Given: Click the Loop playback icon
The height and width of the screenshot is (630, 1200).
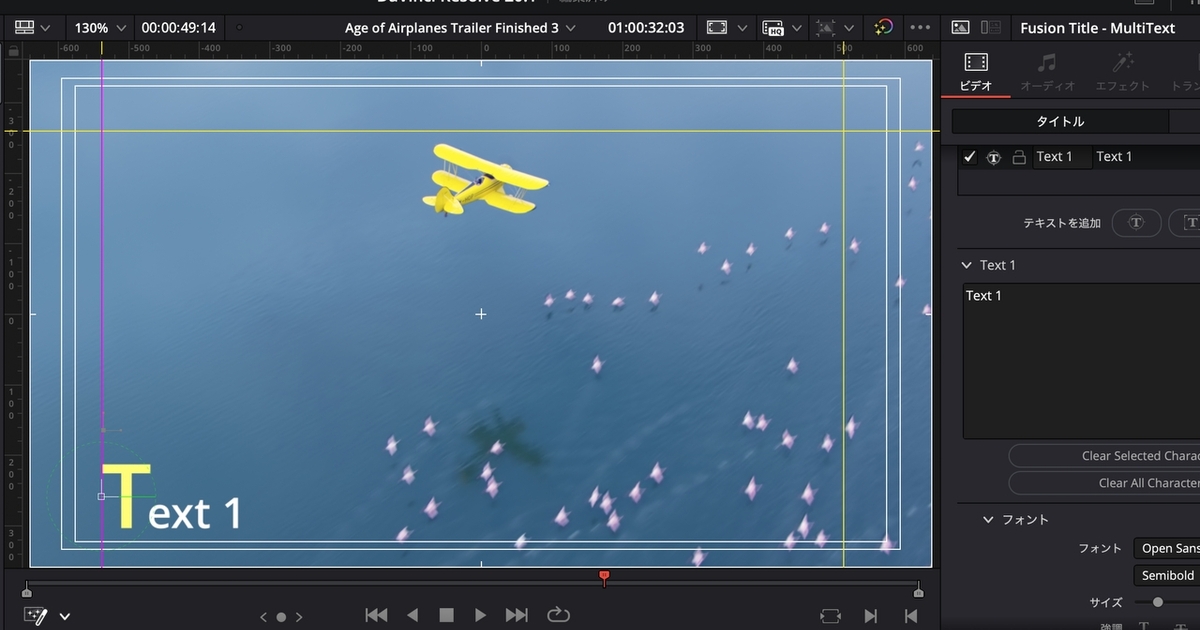Looking at the screenshot, I should (x=558, y=615).
